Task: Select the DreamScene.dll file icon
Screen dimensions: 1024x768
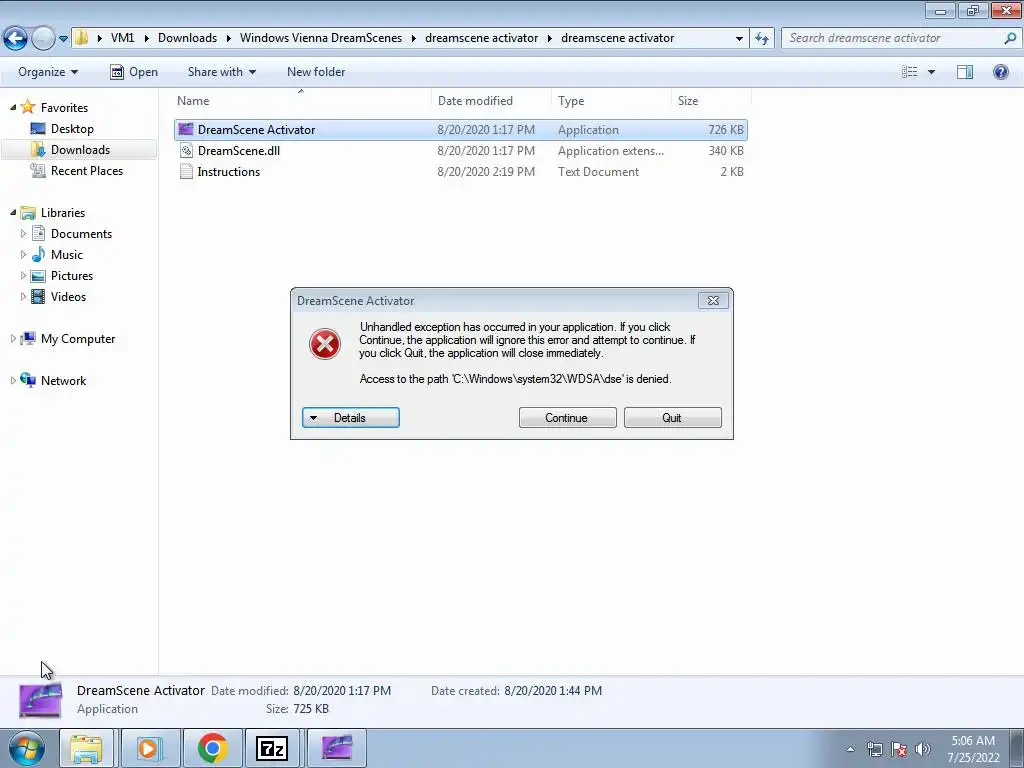Action: click(186, 151)
